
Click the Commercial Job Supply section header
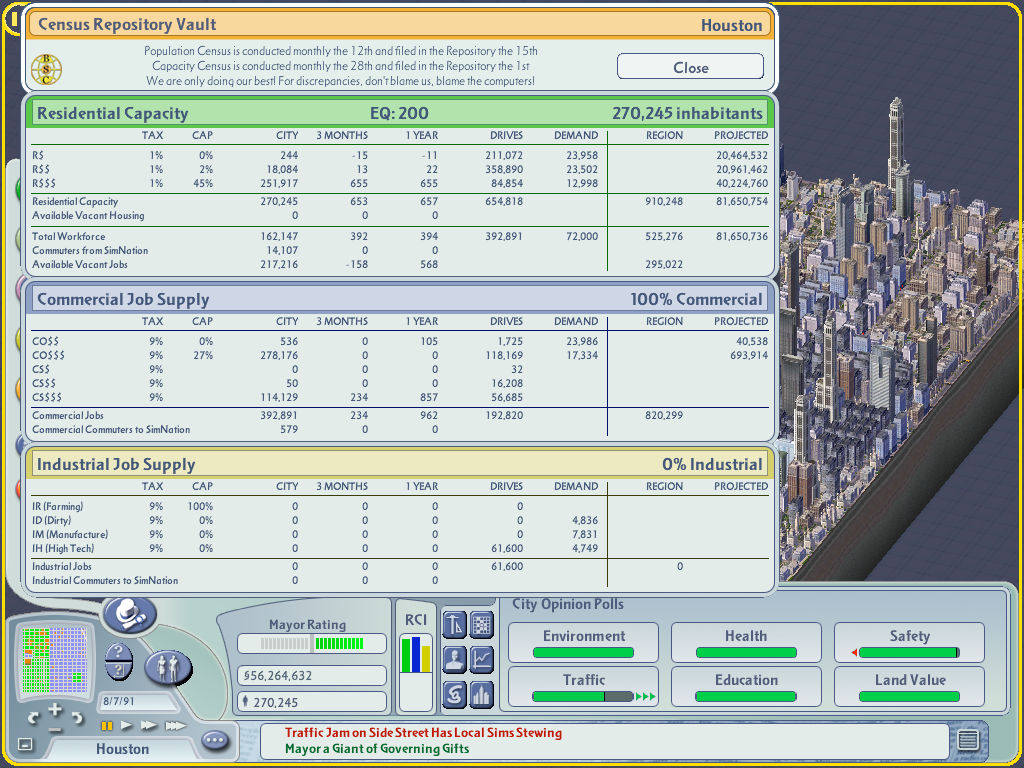pyautogui.click(x=400, y=299)
